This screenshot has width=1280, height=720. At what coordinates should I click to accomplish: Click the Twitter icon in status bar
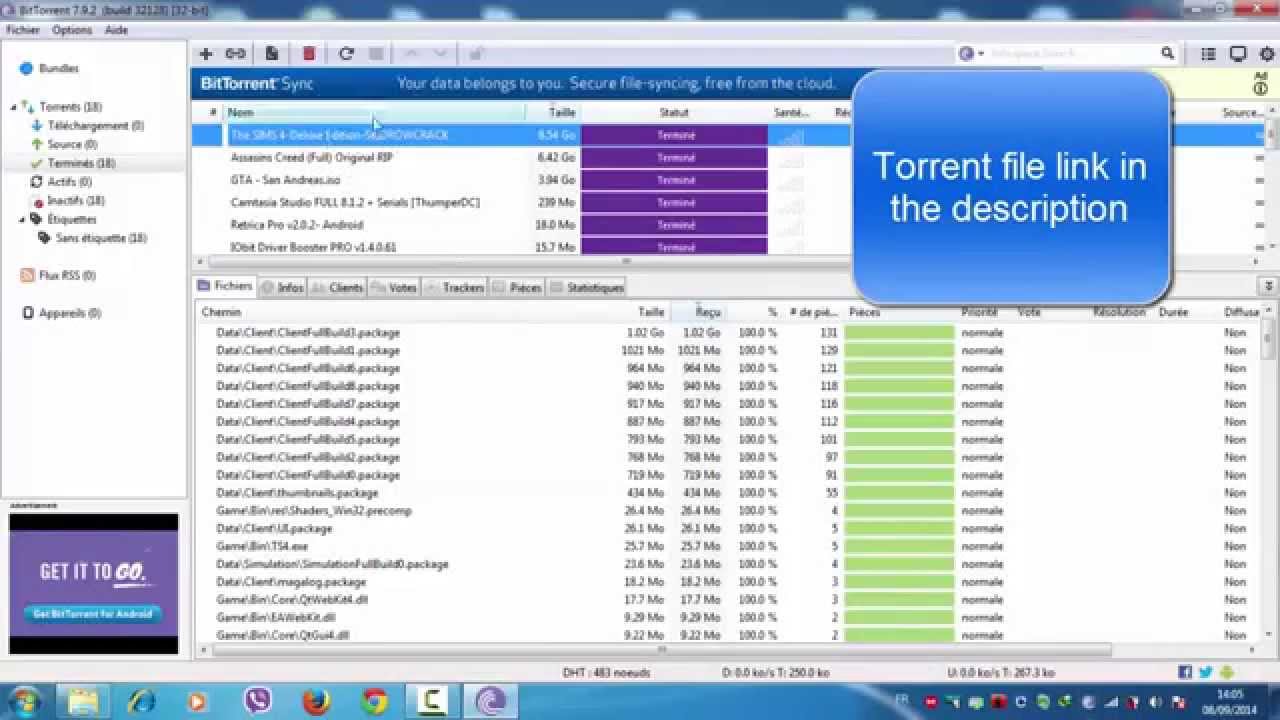pos(1206,673)
